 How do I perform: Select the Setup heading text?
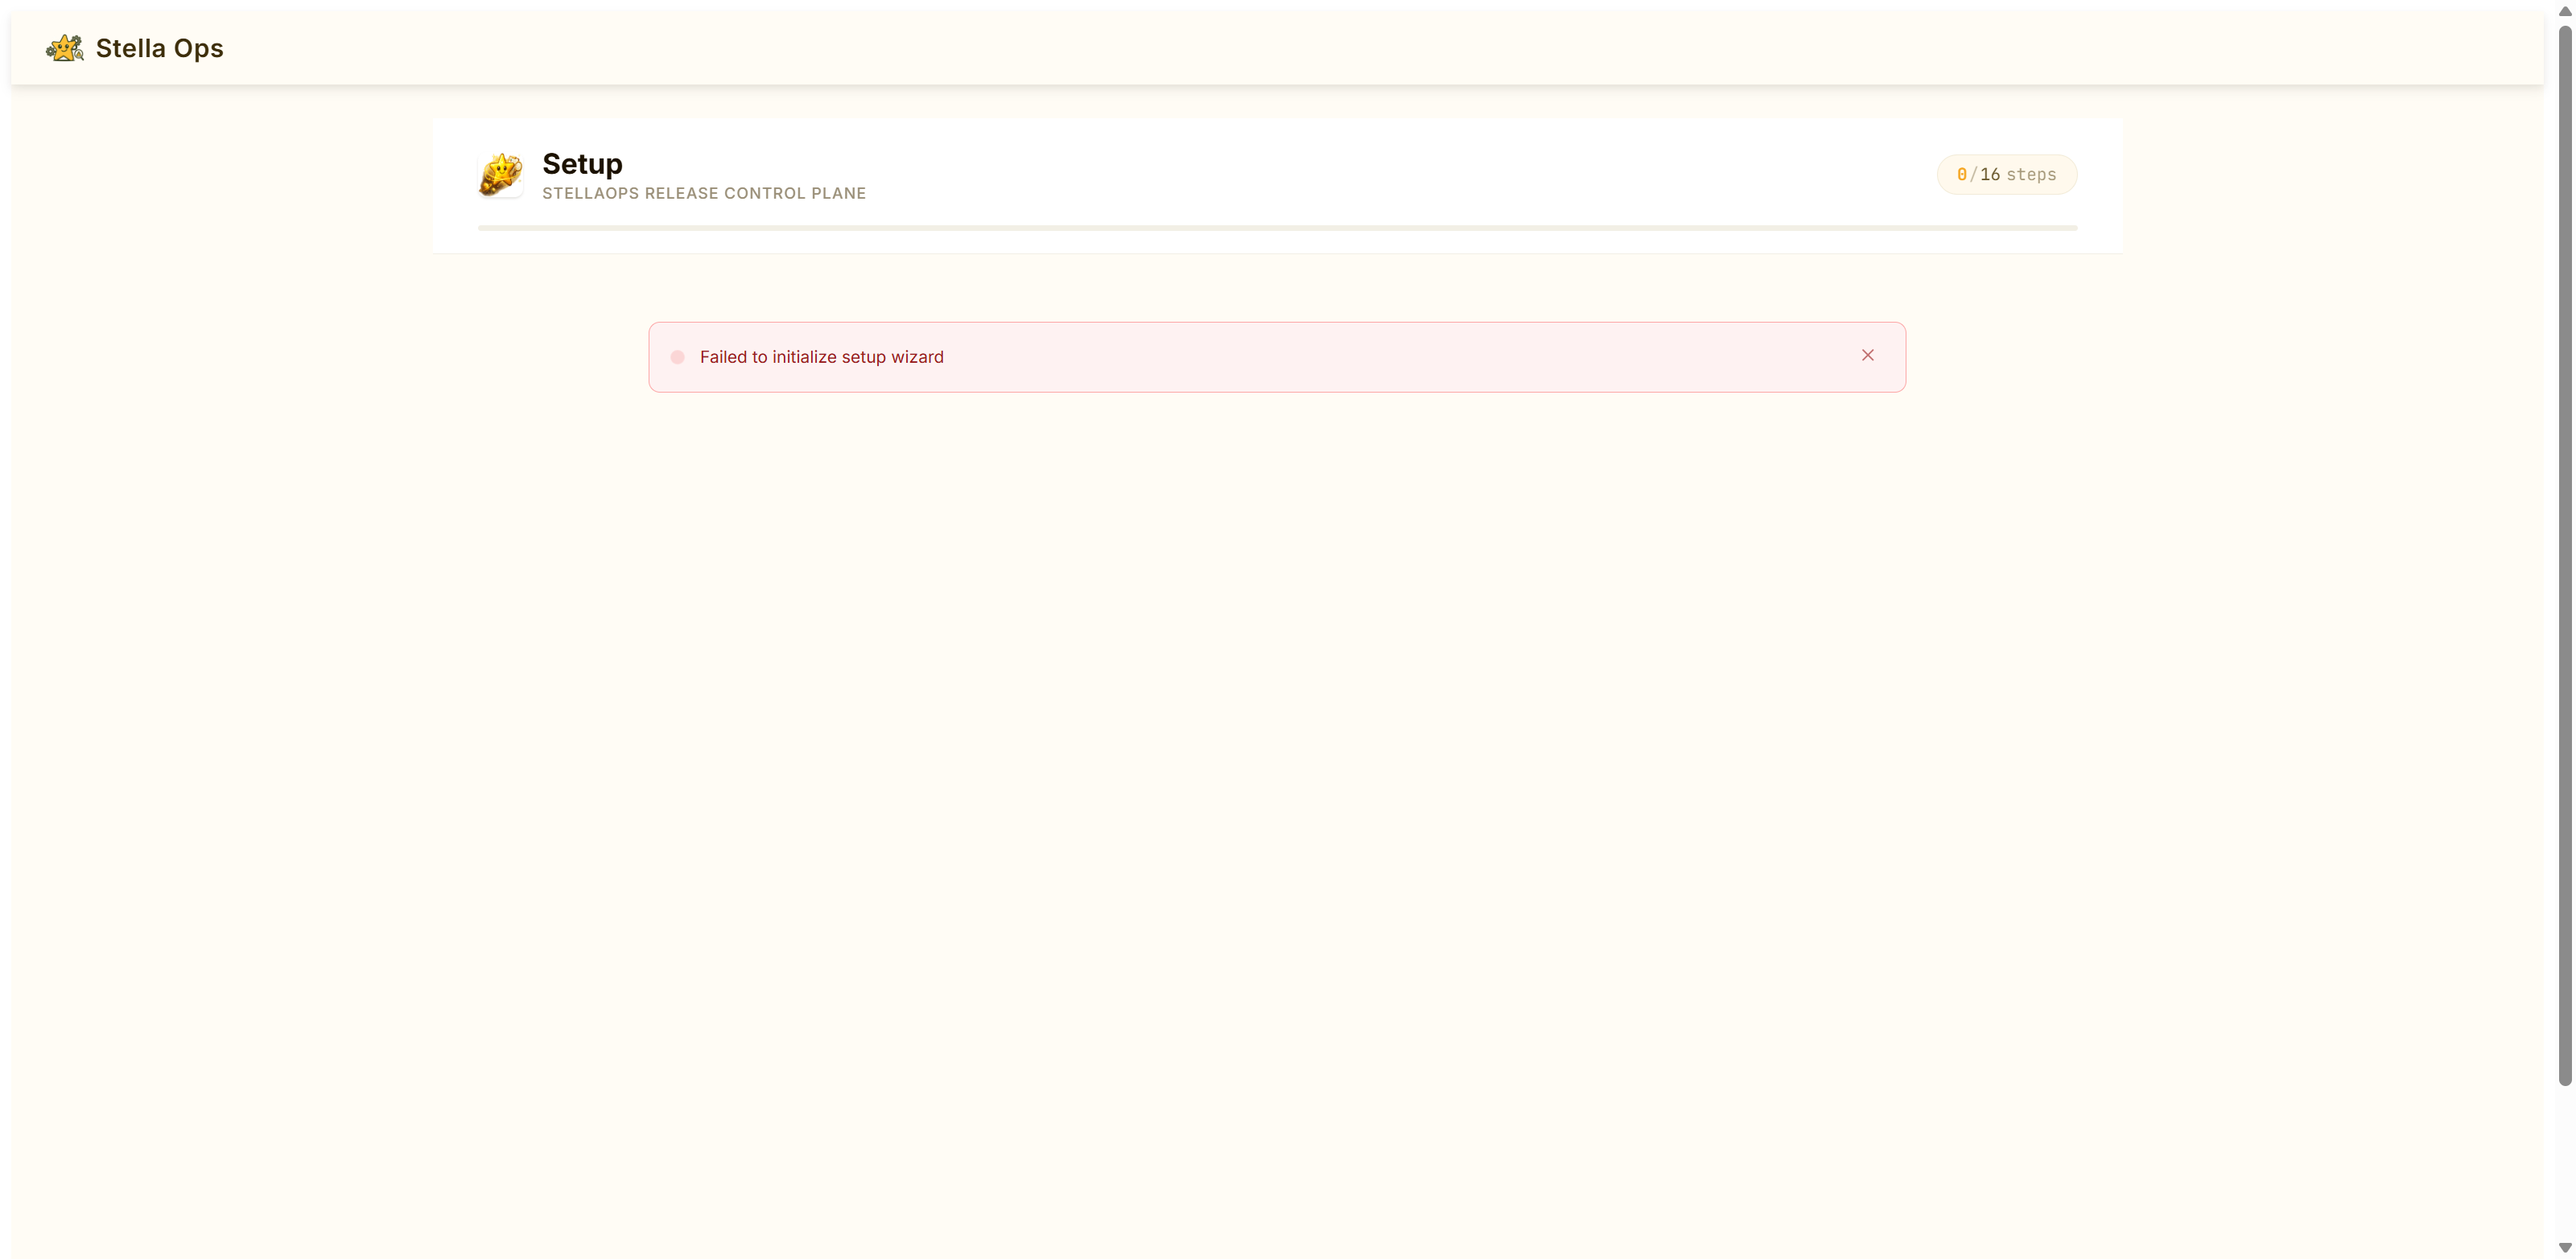point(582,163)
